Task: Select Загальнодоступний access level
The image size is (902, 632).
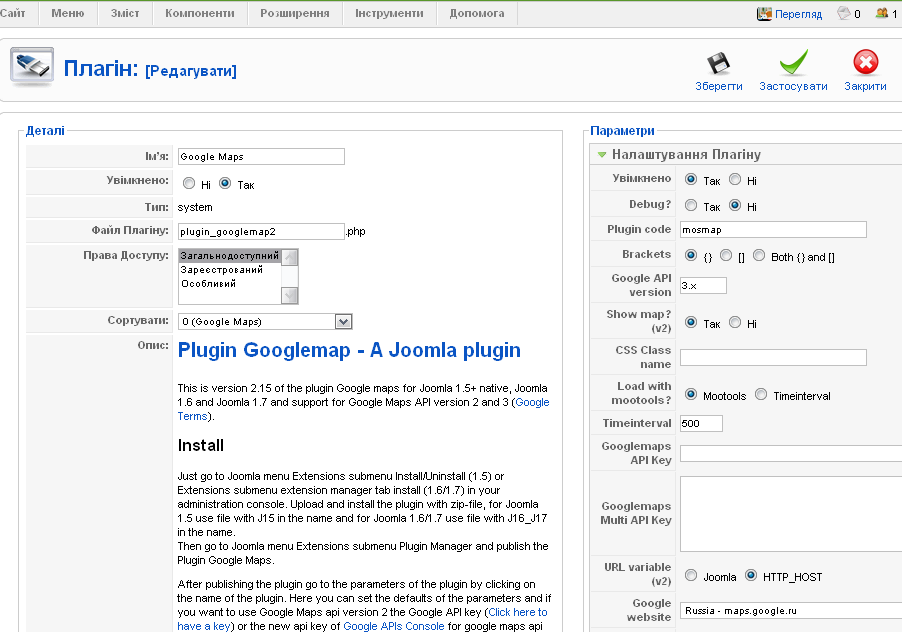Action: tap(230, 256)
